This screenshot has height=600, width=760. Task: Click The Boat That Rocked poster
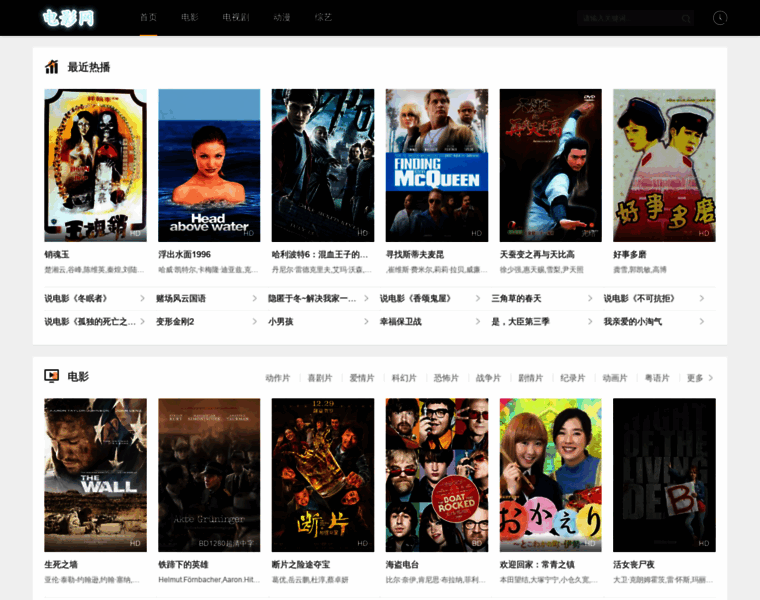437,475
